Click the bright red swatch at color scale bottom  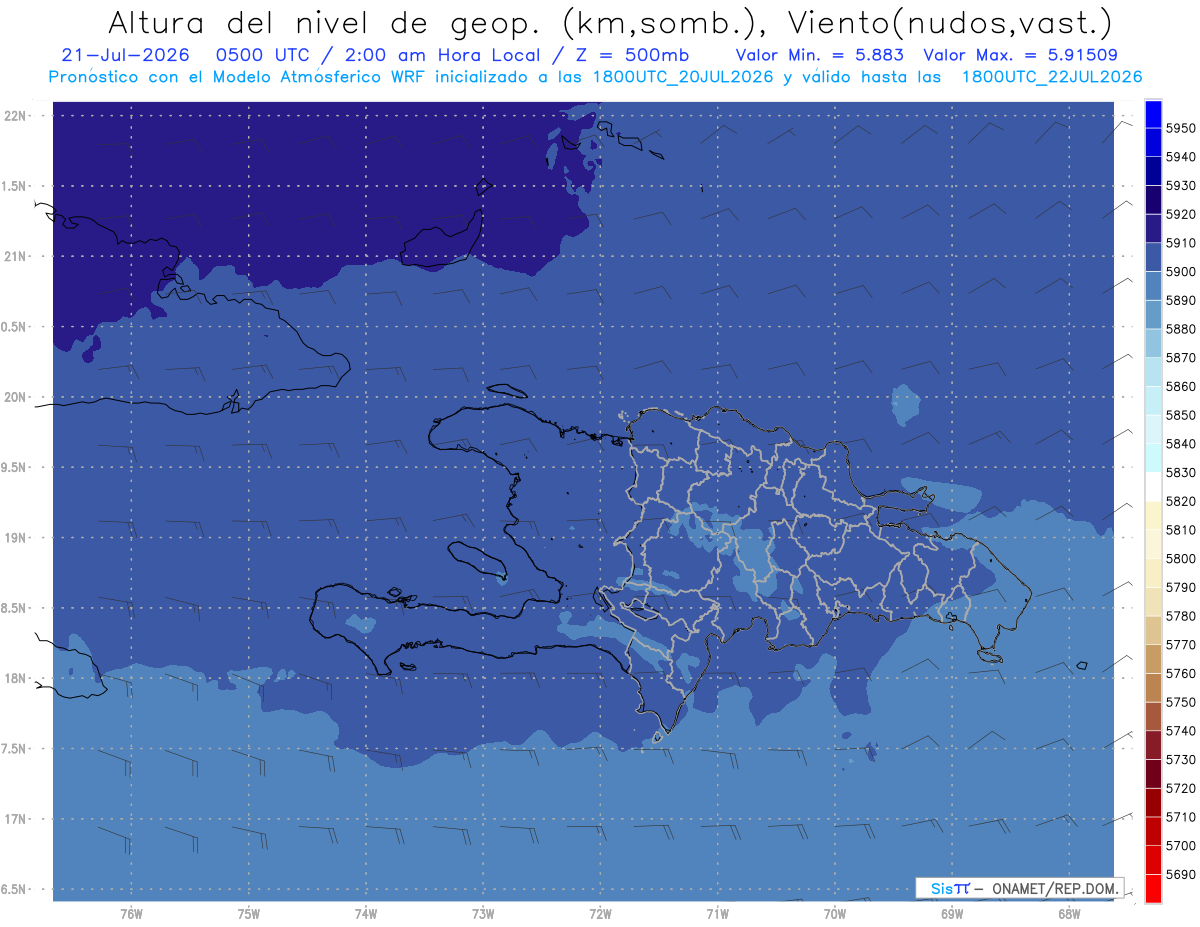tap(1153, 888)
